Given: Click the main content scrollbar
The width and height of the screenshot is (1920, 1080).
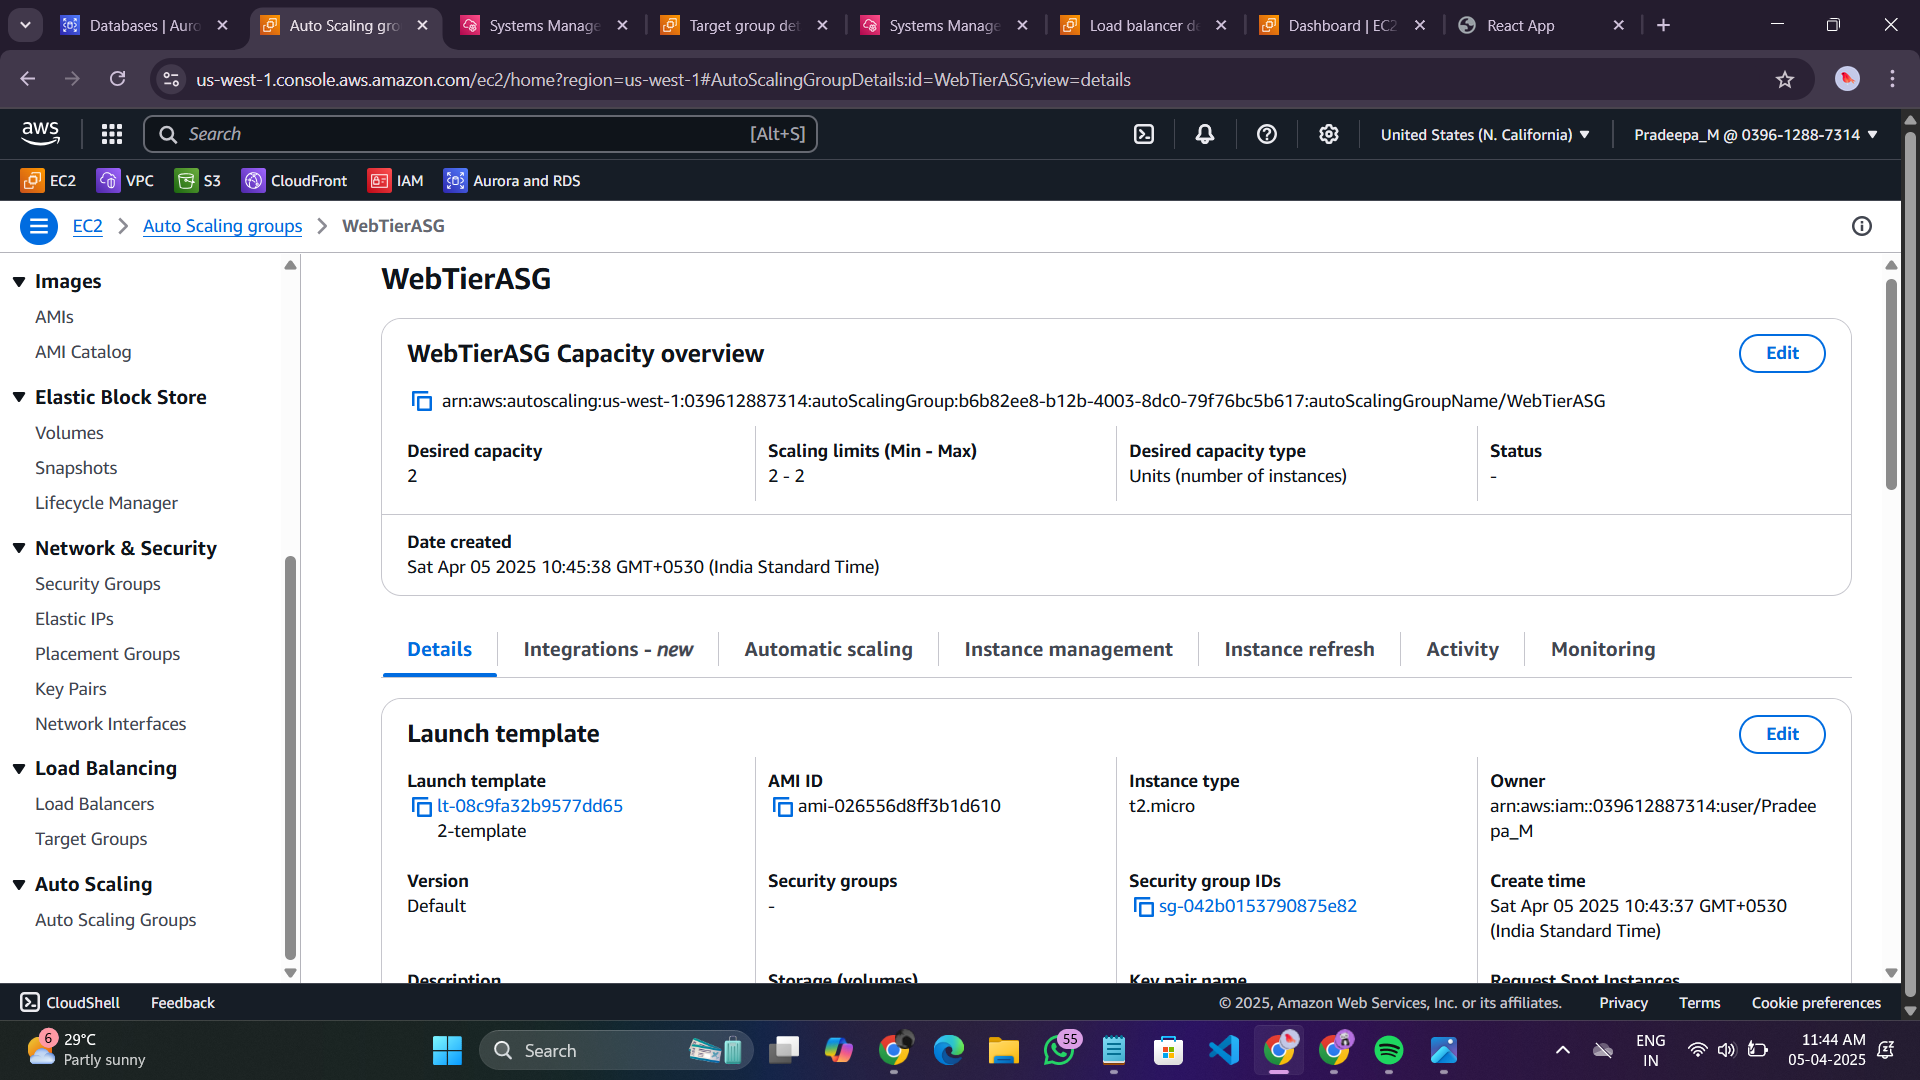Looking at the screenshot, I should [1891, 385].
